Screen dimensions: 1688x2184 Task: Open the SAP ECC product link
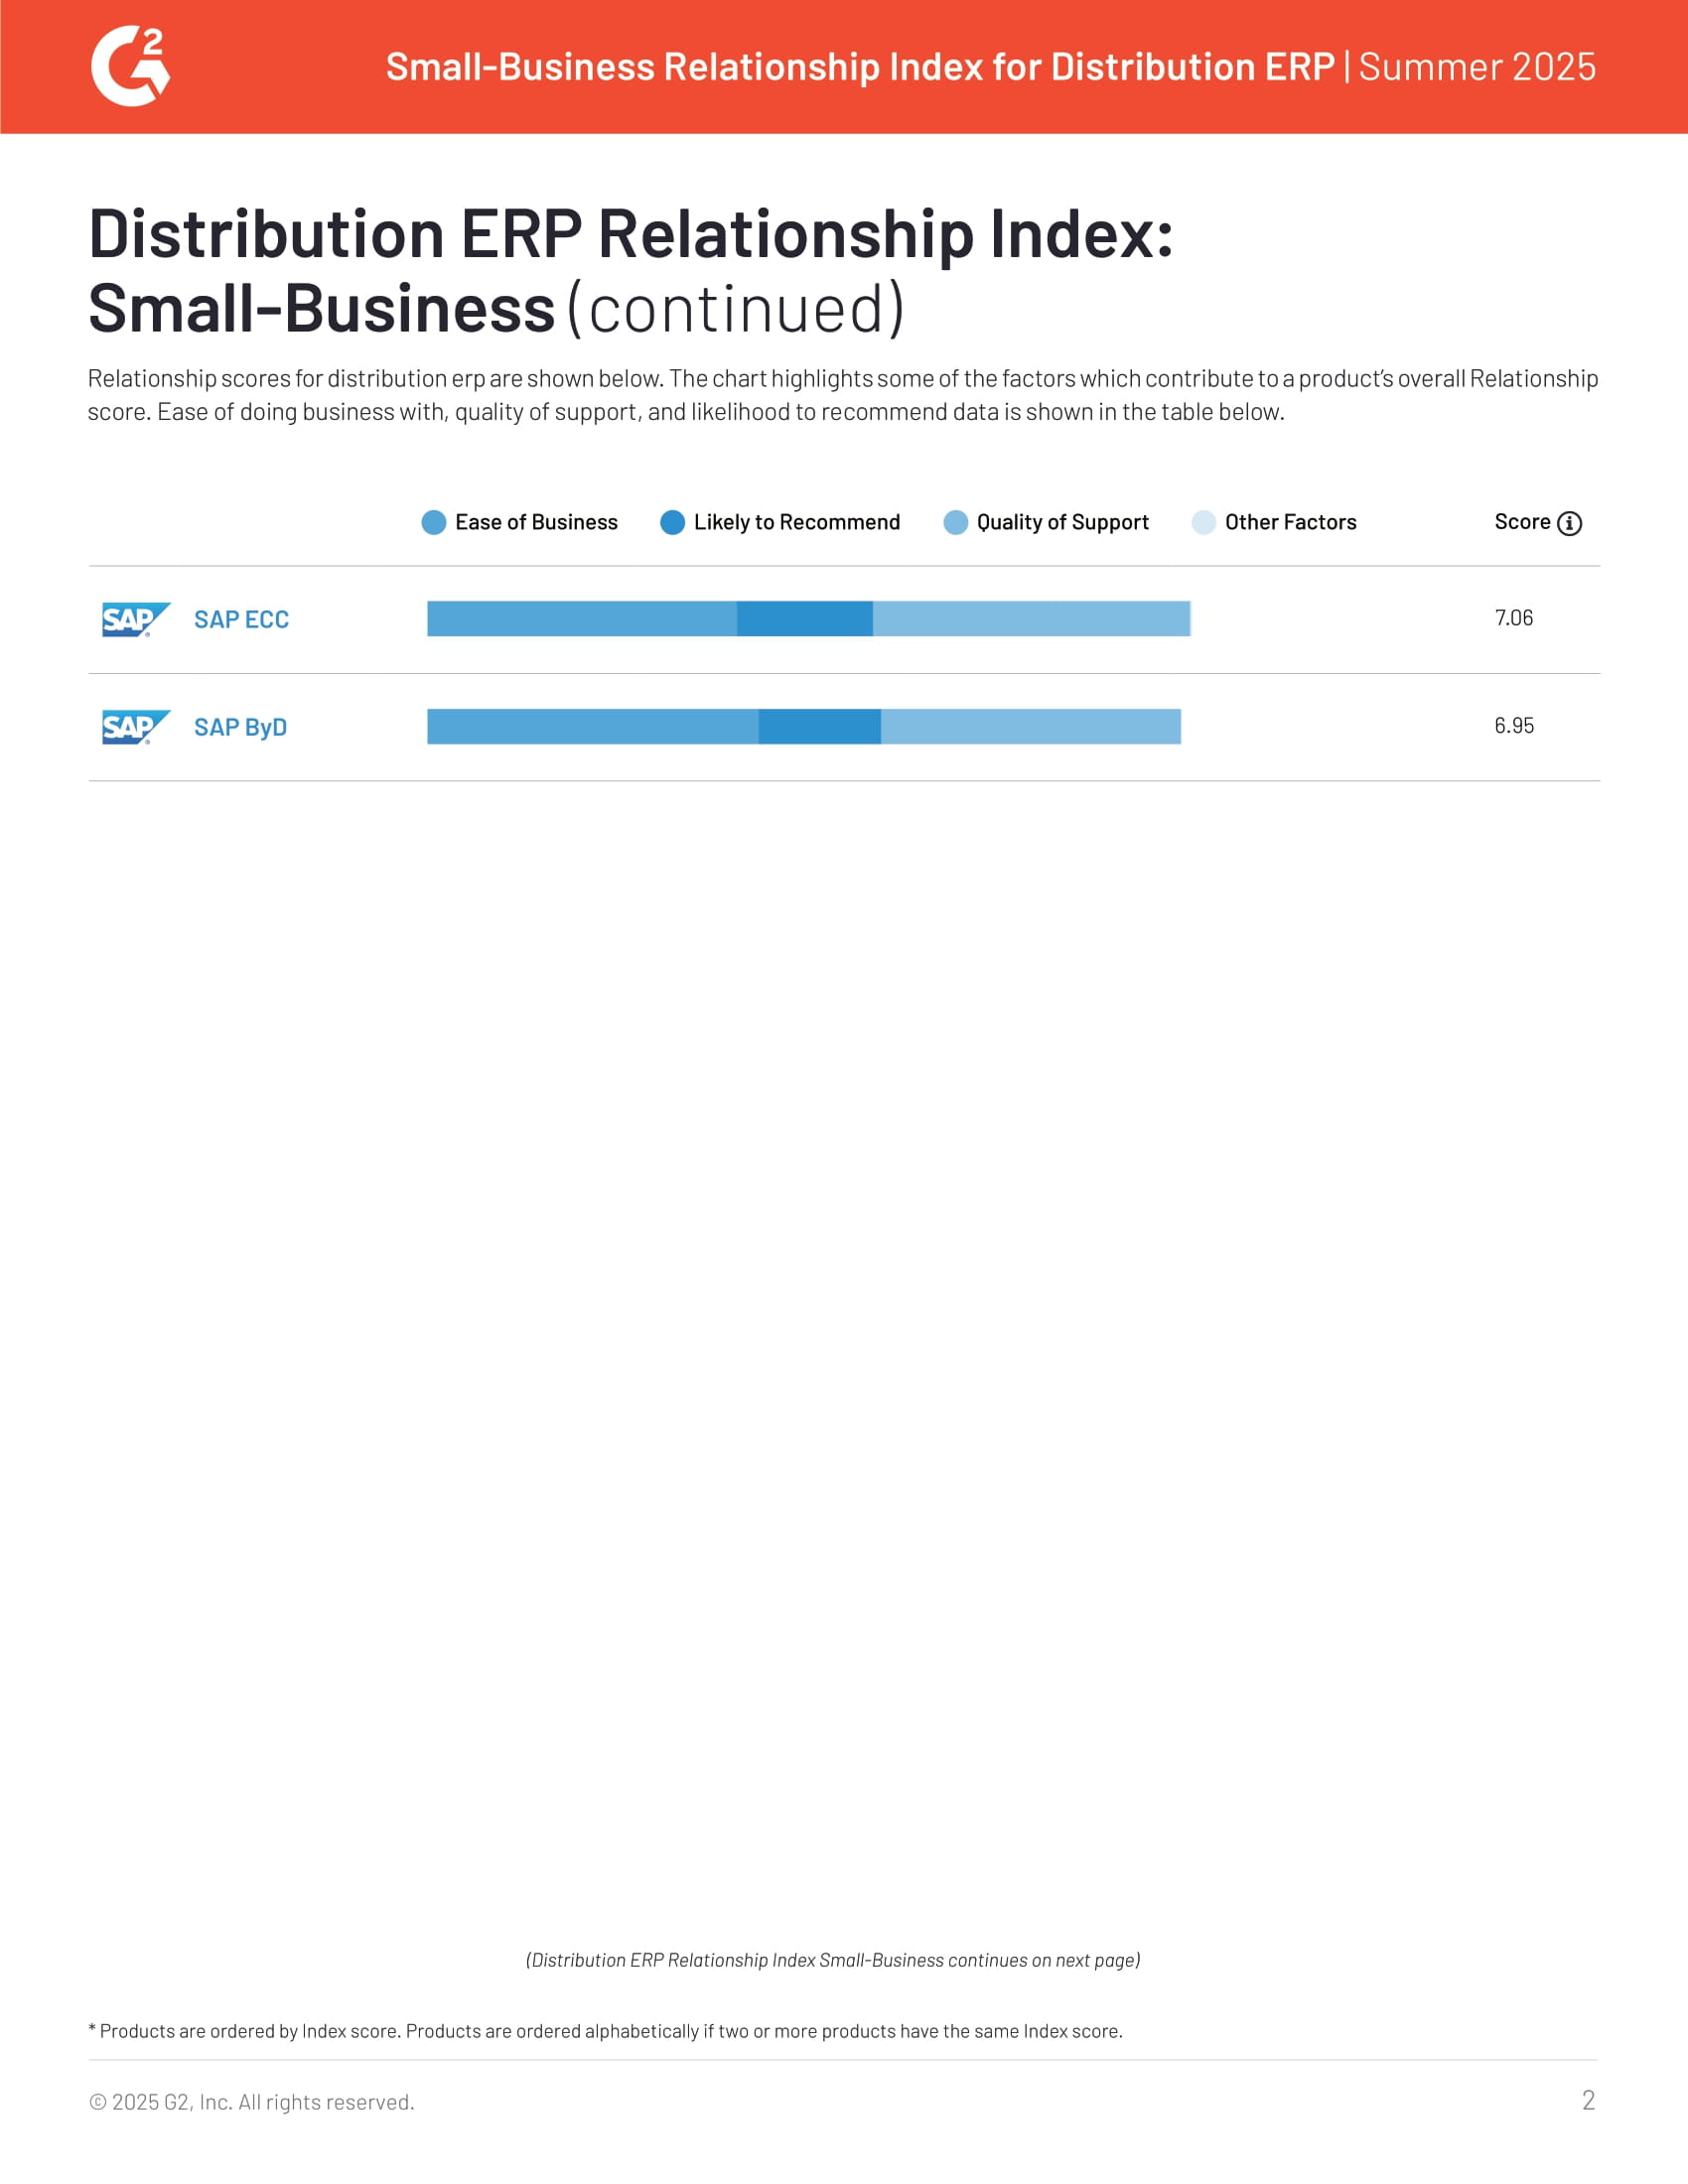(x=241, y=620)
